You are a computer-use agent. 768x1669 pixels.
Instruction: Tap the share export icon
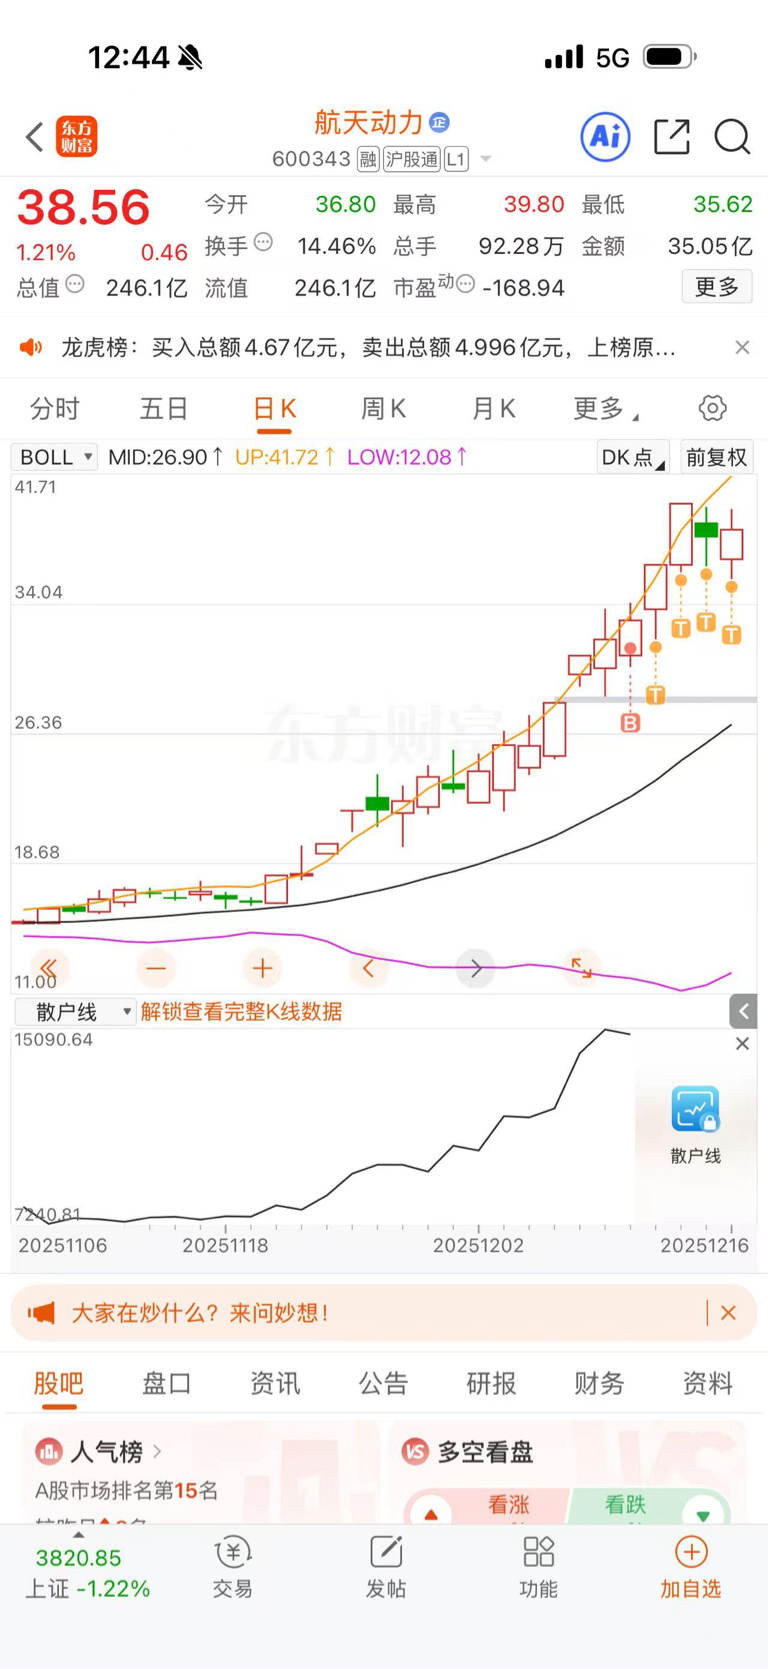click(672, 137)
